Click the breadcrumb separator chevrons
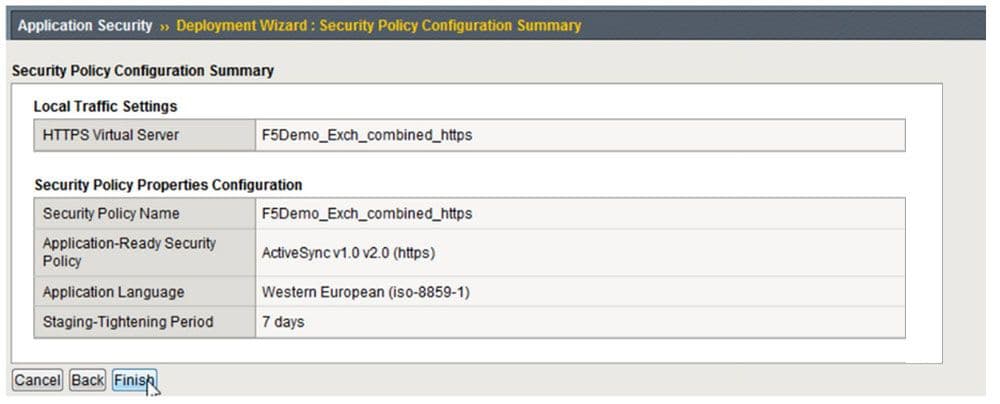1000x404 pixels. click(x=164, y=25)
